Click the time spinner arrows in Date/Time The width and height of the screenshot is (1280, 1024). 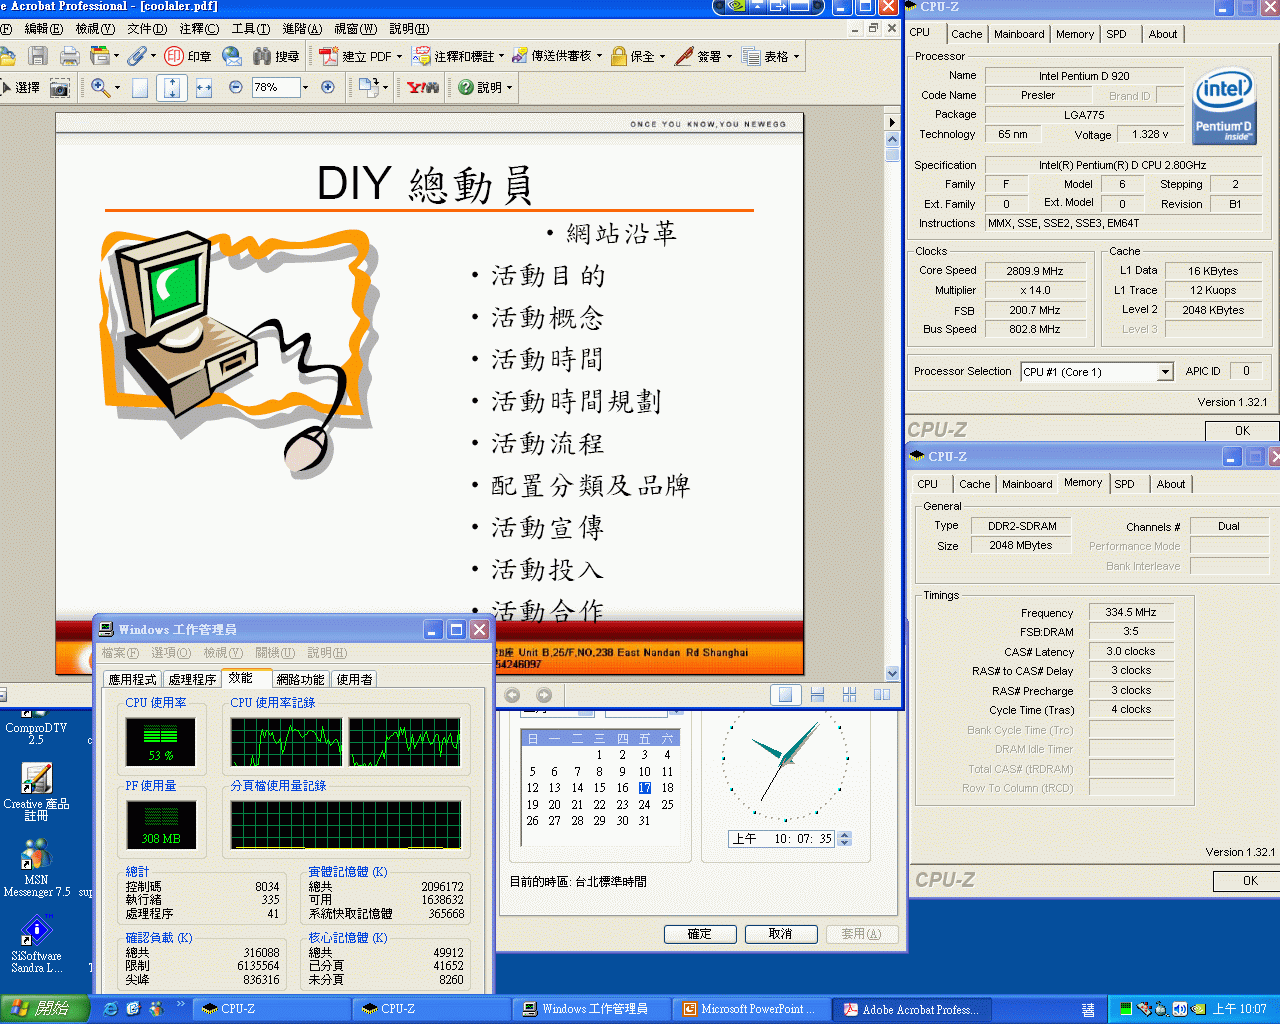point(845,839)
